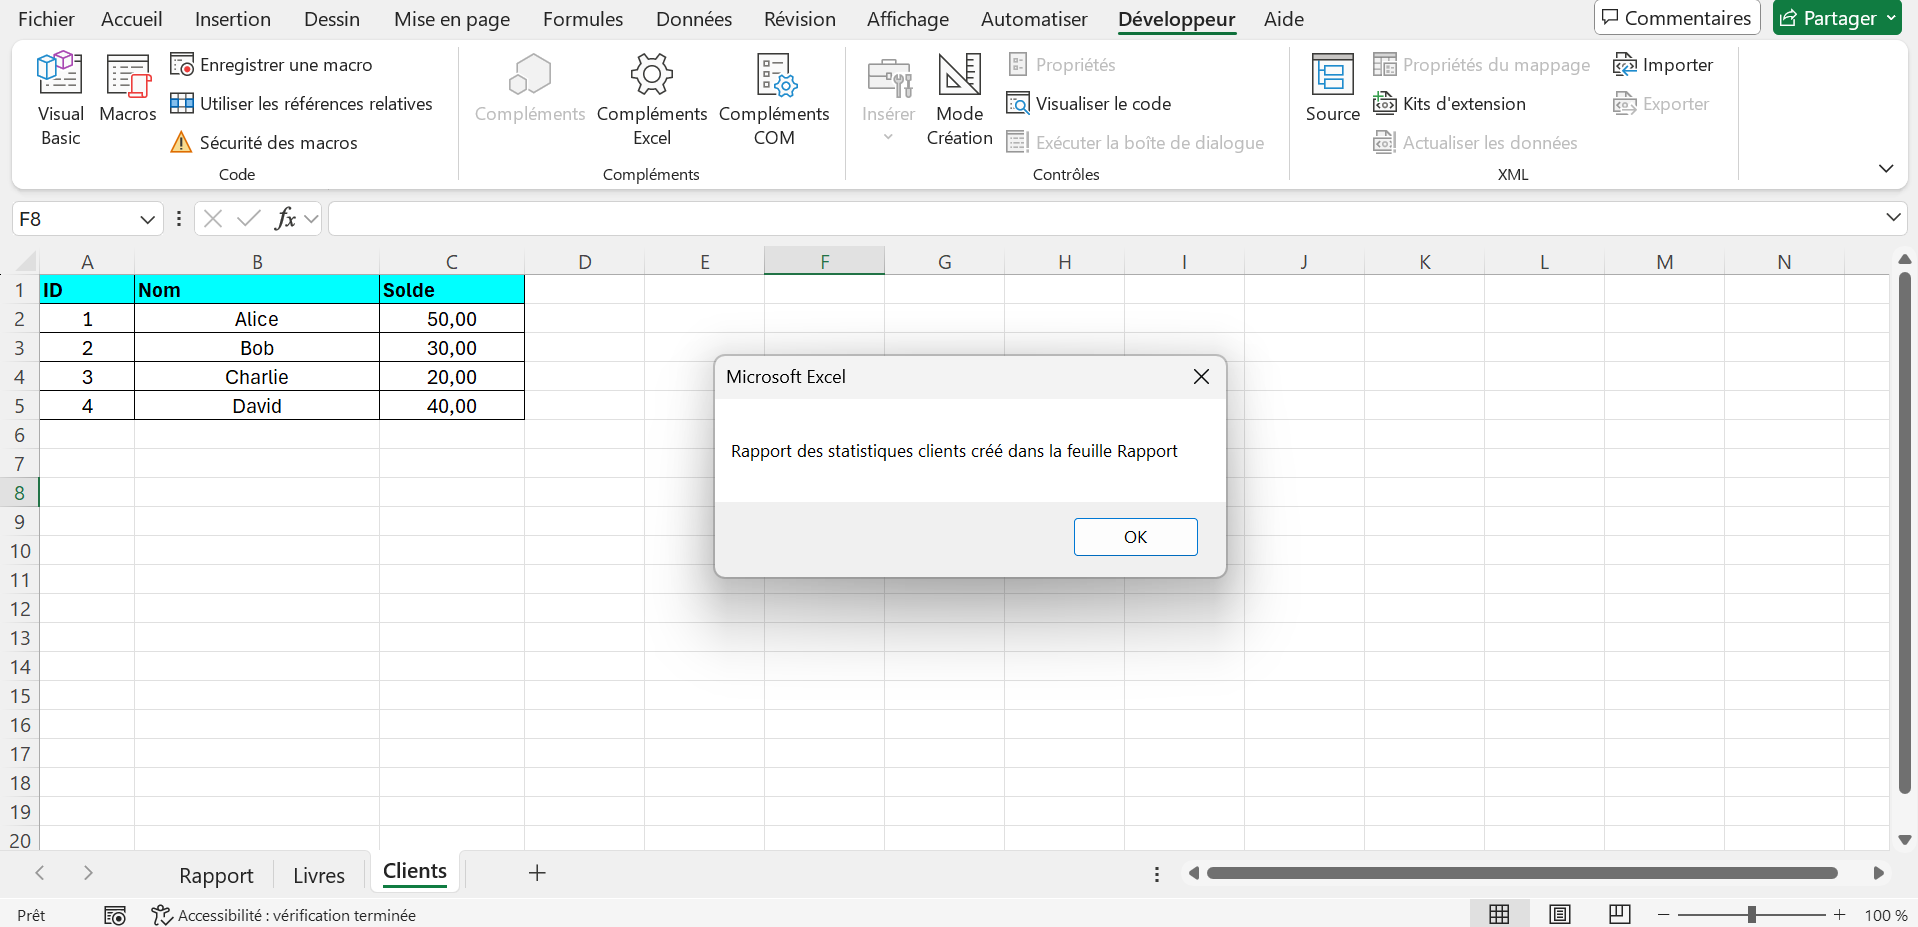Screen dimensions: 1918x927
Task: Select the Livres sheet tab
Action: point(319,876)
